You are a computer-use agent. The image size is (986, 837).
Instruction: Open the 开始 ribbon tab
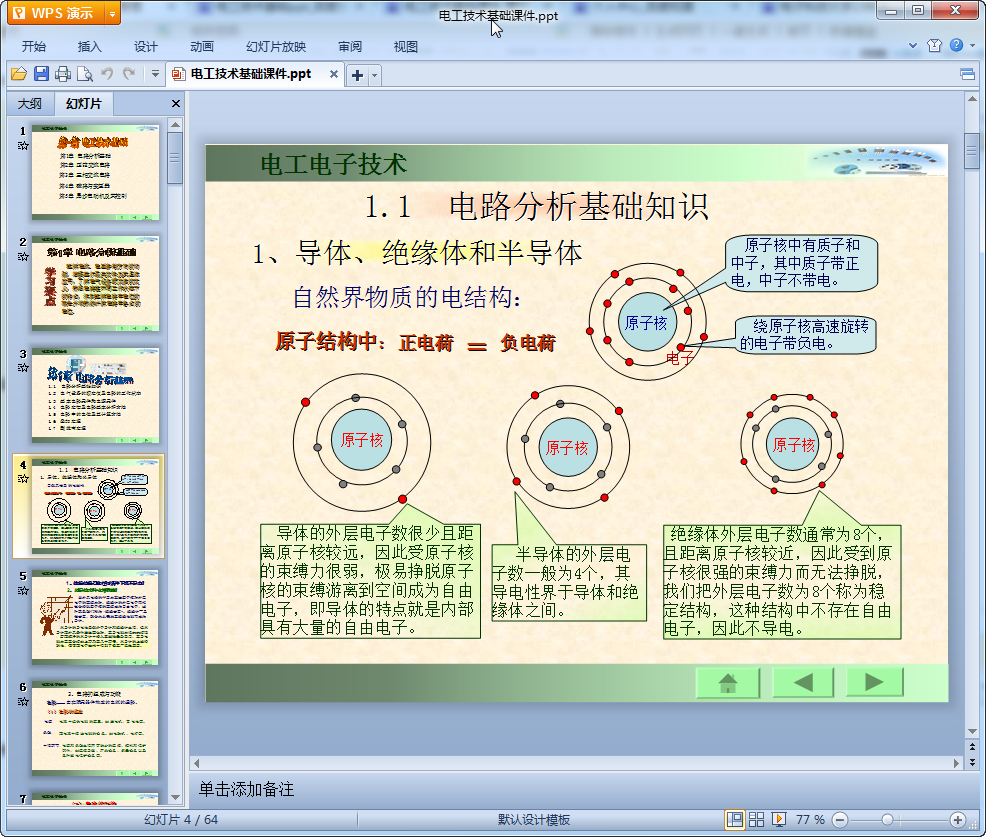pyautogui.click(x=34, y=47)
